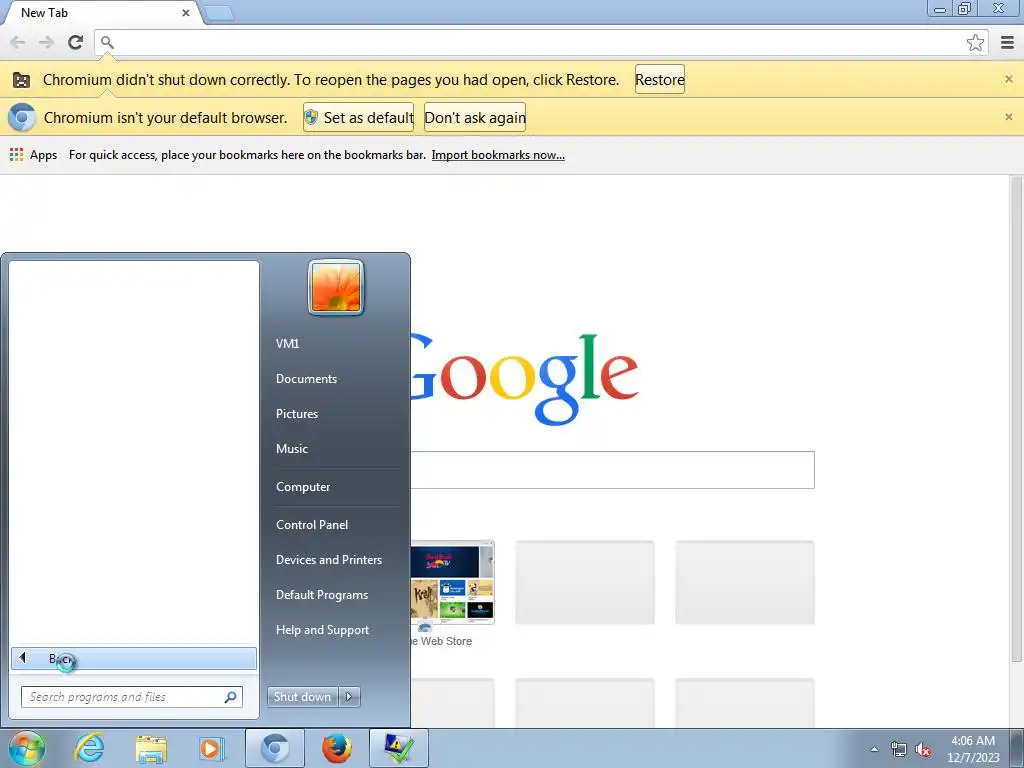Open Windows Explorer from taskbar

point(151,748)
